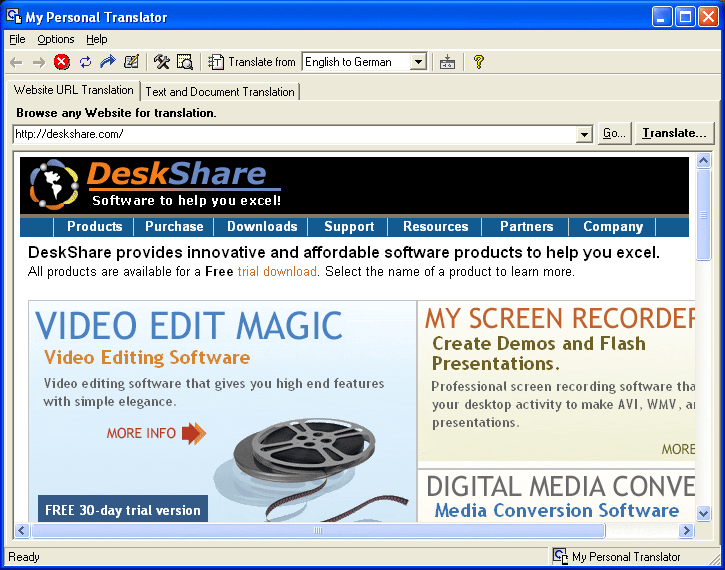The height and width of the screenshot is (570, 725).
Task: Follow the orange 'trial download' link
Action: (x=277, y=271)
